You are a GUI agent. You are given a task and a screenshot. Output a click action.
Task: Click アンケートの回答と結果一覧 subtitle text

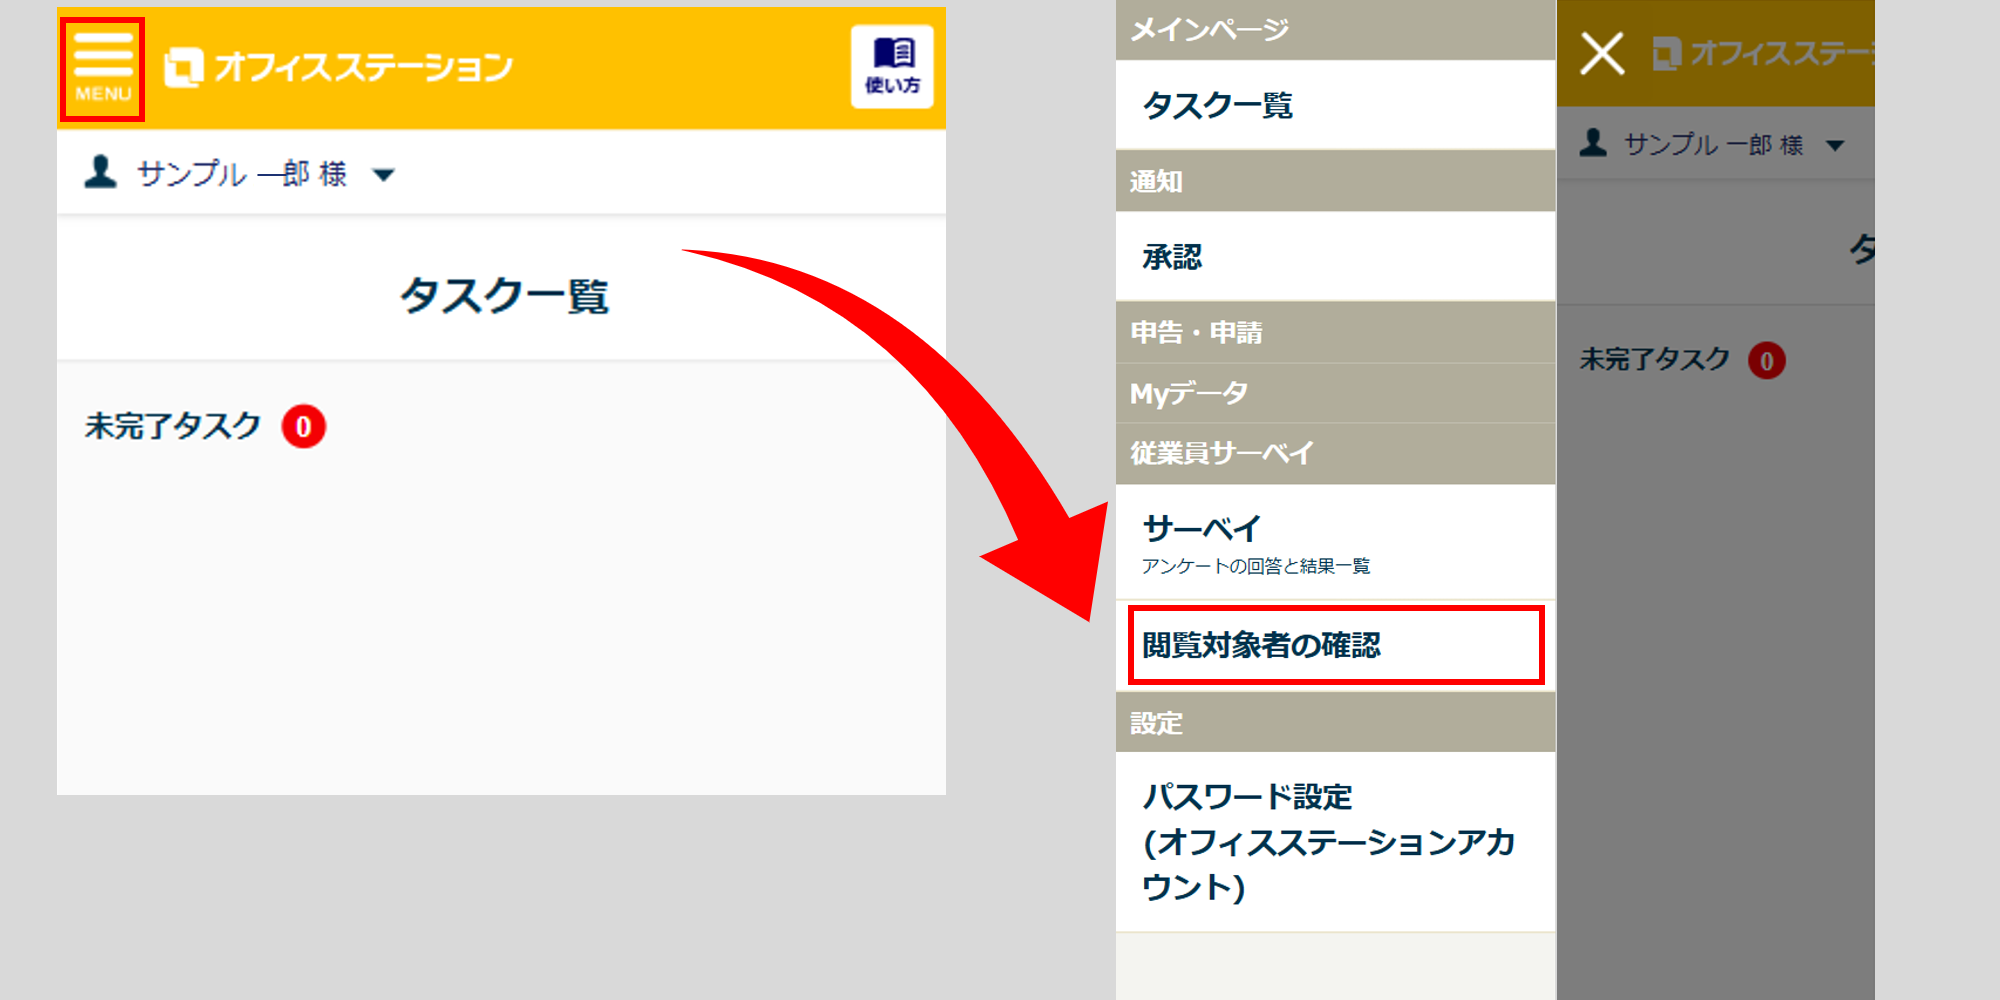(1255, 566)
